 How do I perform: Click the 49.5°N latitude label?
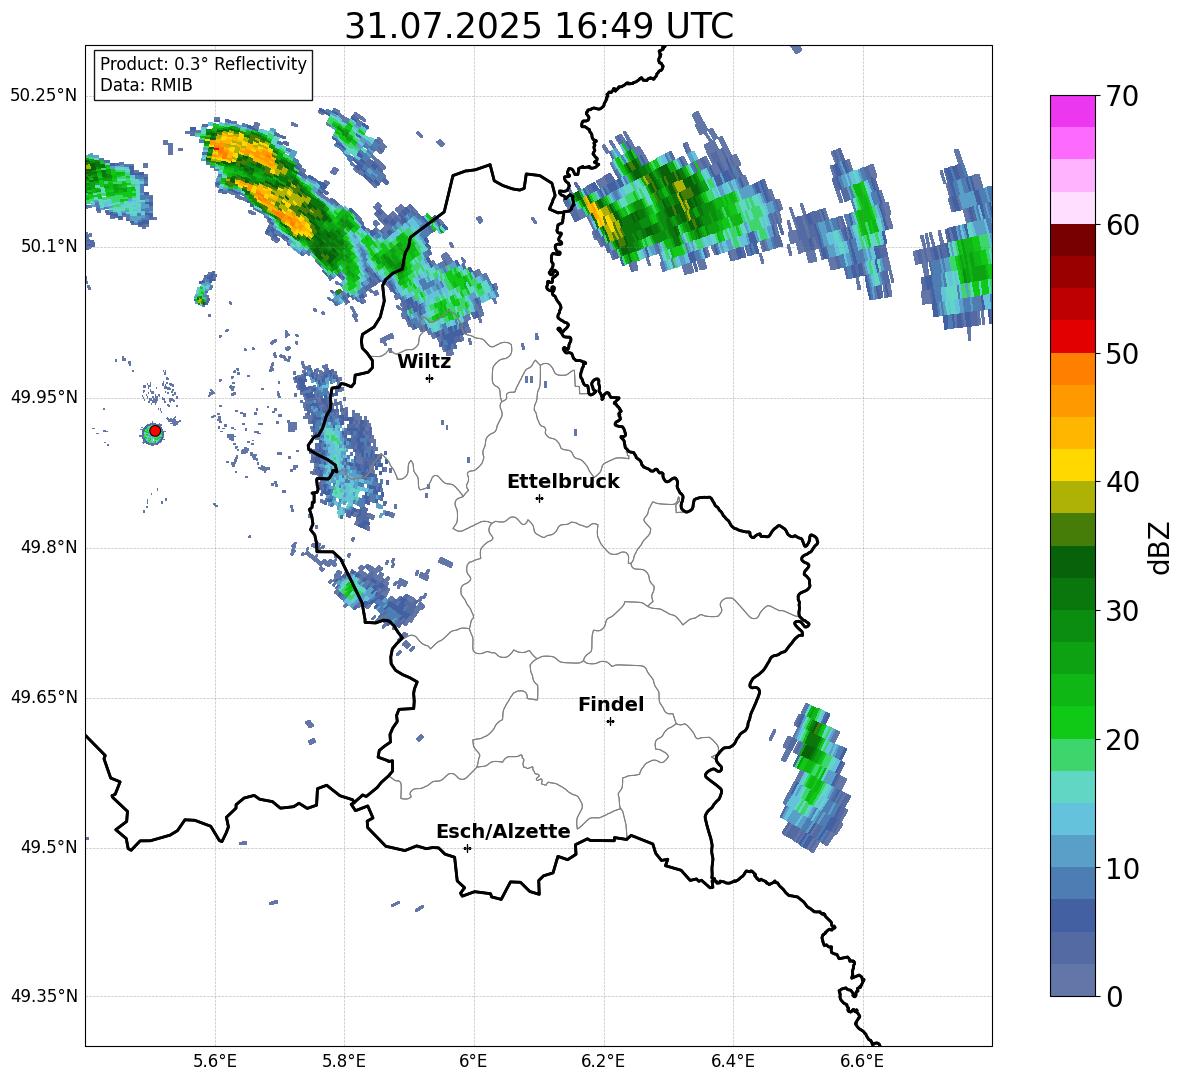49,847
